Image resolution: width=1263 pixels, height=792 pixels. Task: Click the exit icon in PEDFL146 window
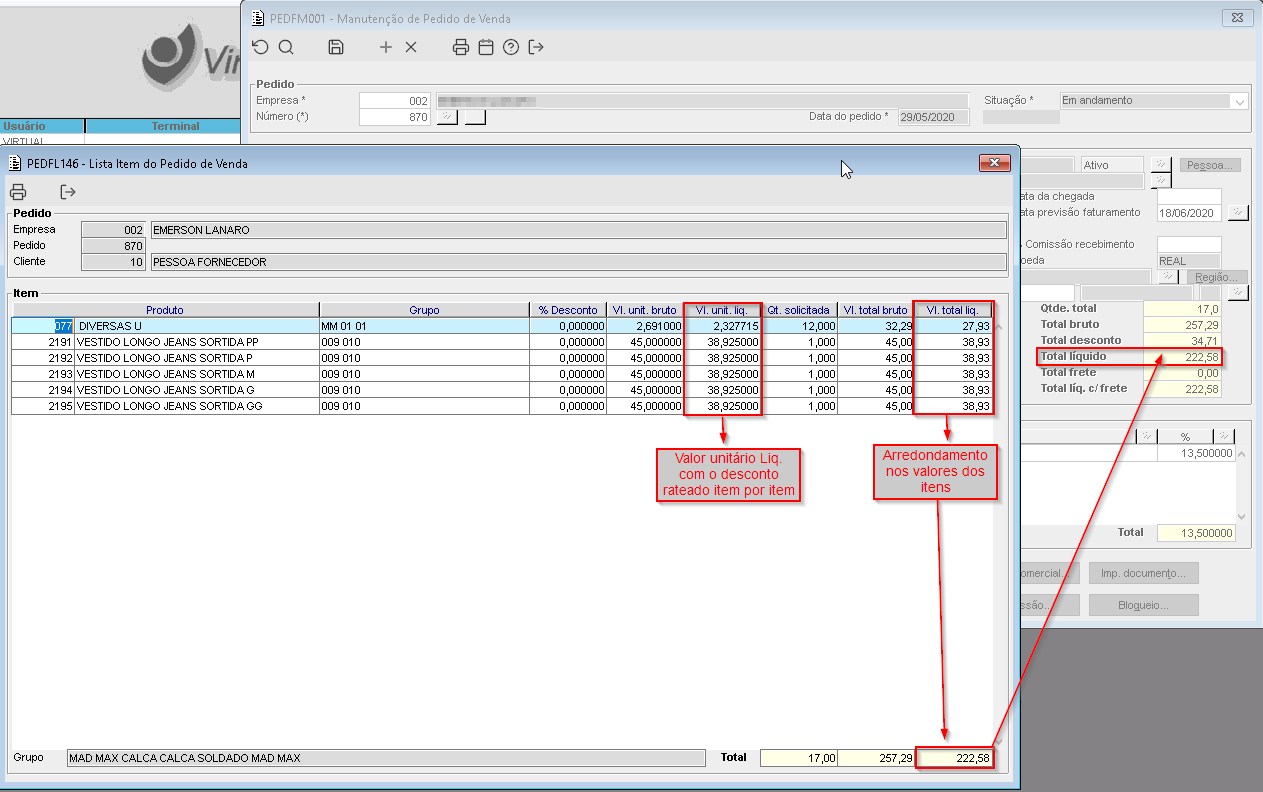click(x=68, y=192)
